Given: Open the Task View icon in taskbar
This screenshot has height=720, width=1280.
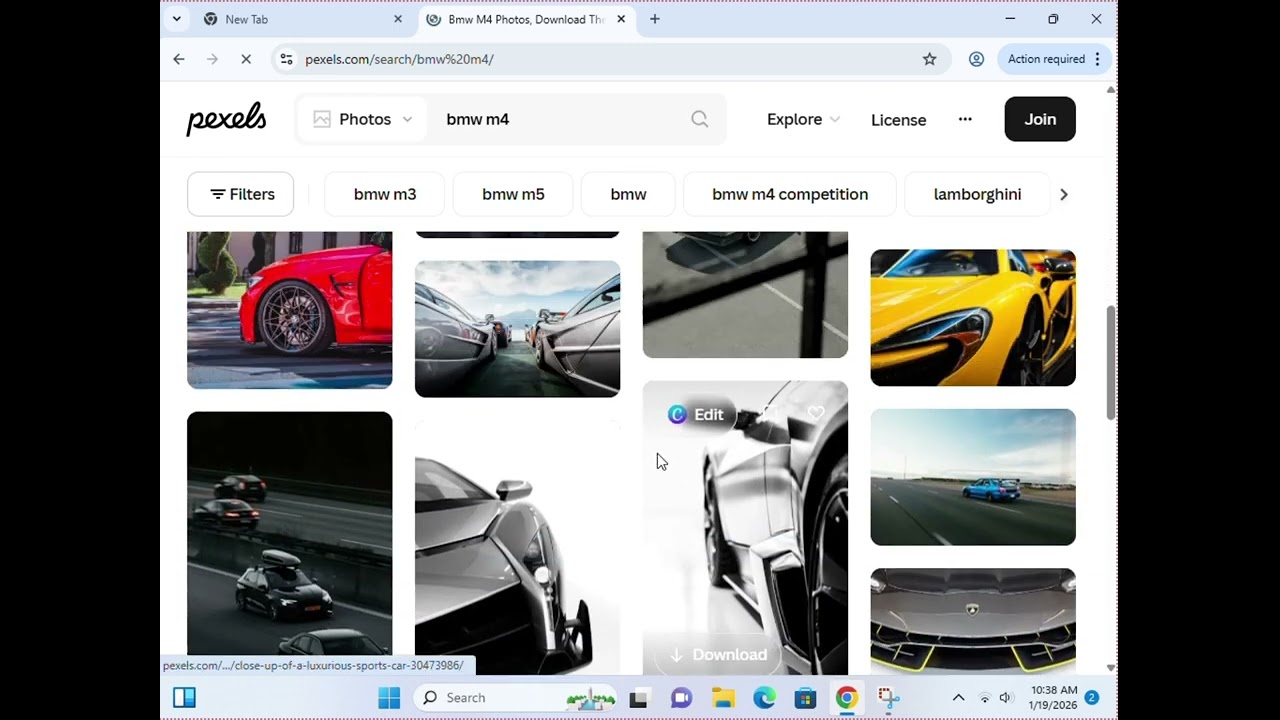Looking at the screenshot, I should click(638, 698).
